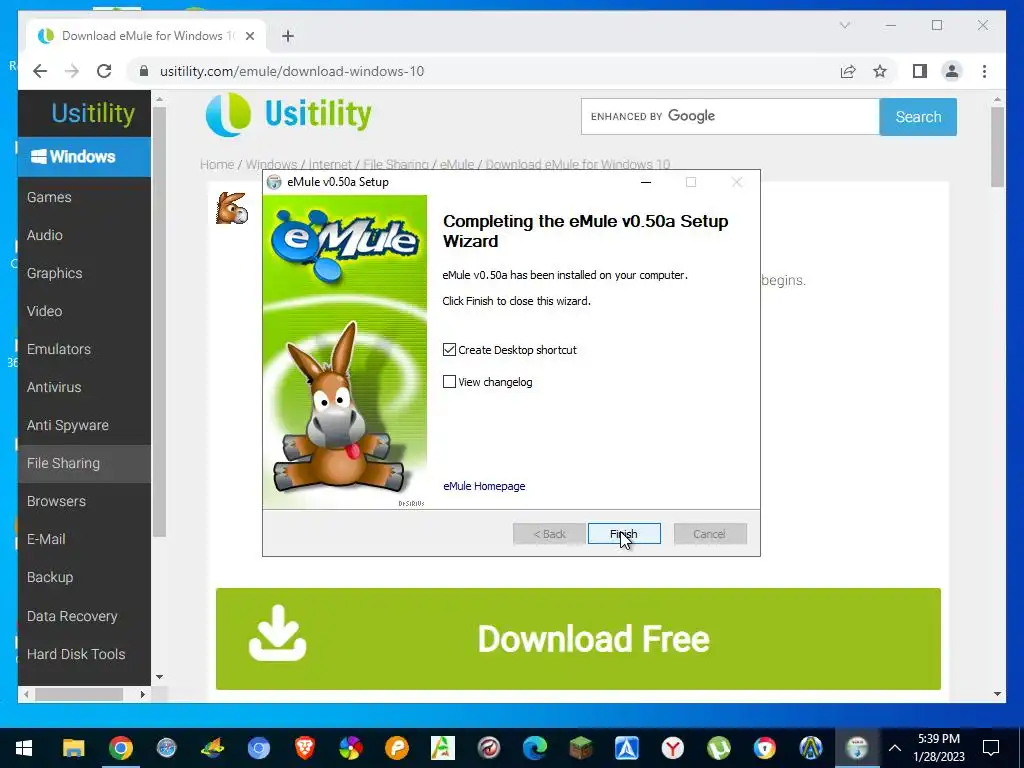The height and width of the screenshot is (768, 1024).
Task: Click the Chrome icon in the taskbar
Action: 120,748
